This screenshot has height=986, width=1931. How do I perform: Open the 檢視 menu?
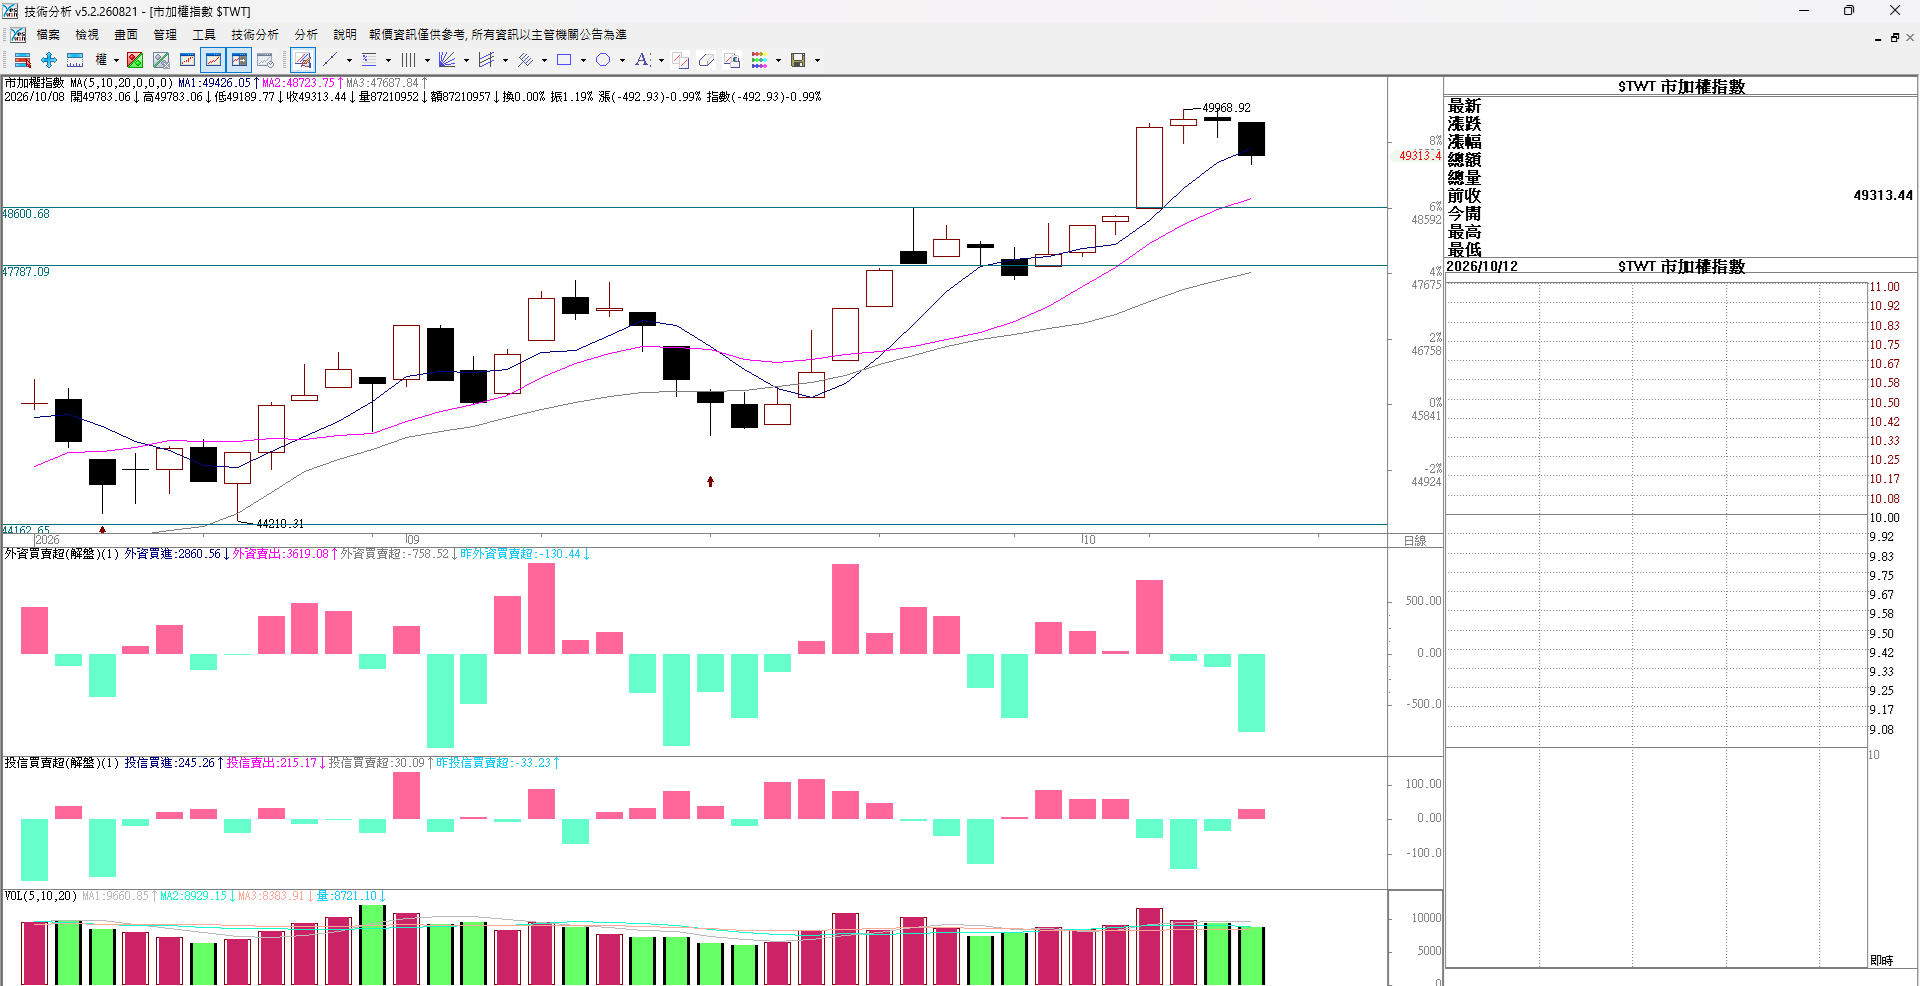click(87, 35)
